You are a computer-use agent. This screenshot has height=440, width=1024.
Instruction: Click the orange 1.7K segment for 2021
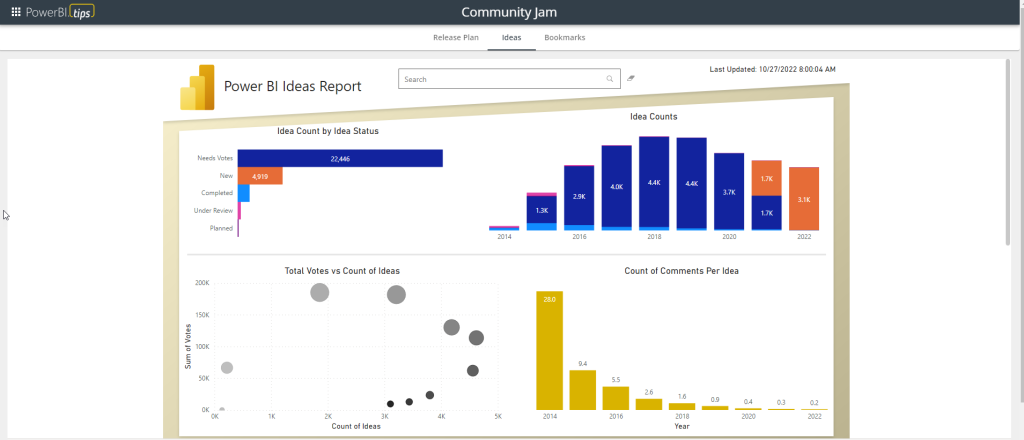coord(766,178)
